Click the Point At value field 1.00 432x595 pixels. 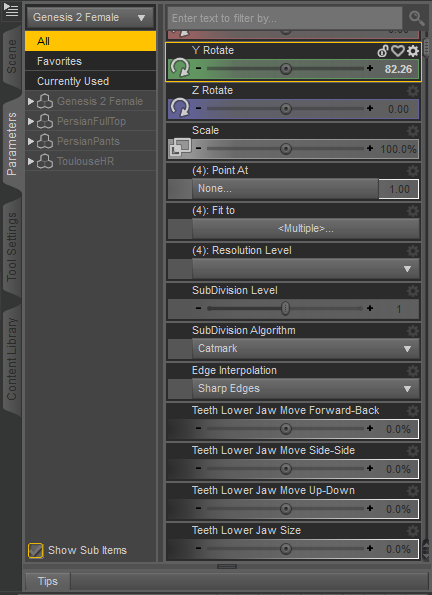click(x=399, y=189)
